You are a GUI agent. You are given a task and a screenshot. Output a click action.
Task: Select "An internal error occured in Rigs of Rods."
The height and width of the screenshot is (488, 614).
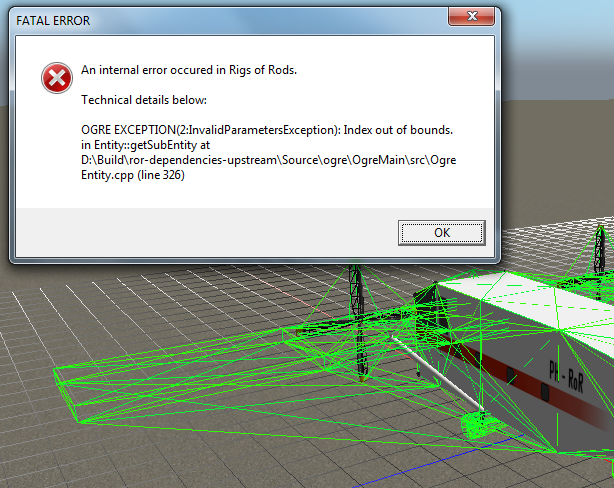click(x=189, y=70)
